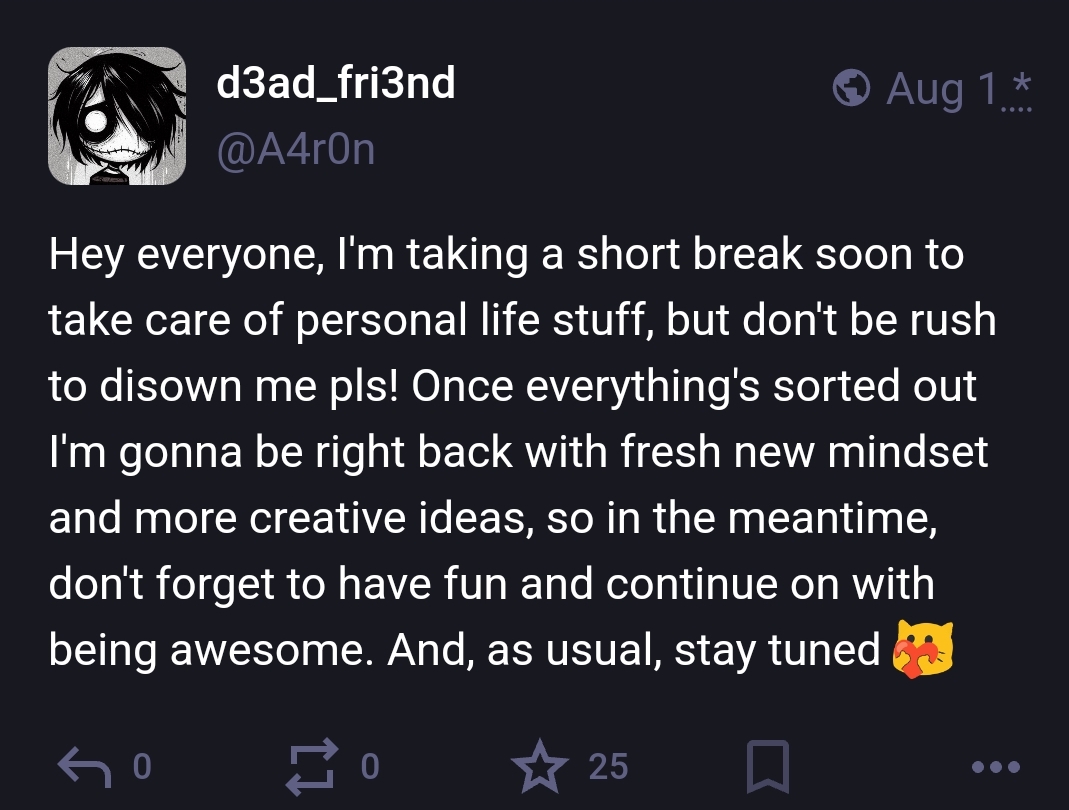Click the globe public visibility icon
Image resolution: width=1069 pixels, height=810 pixels.
point(851,88)
